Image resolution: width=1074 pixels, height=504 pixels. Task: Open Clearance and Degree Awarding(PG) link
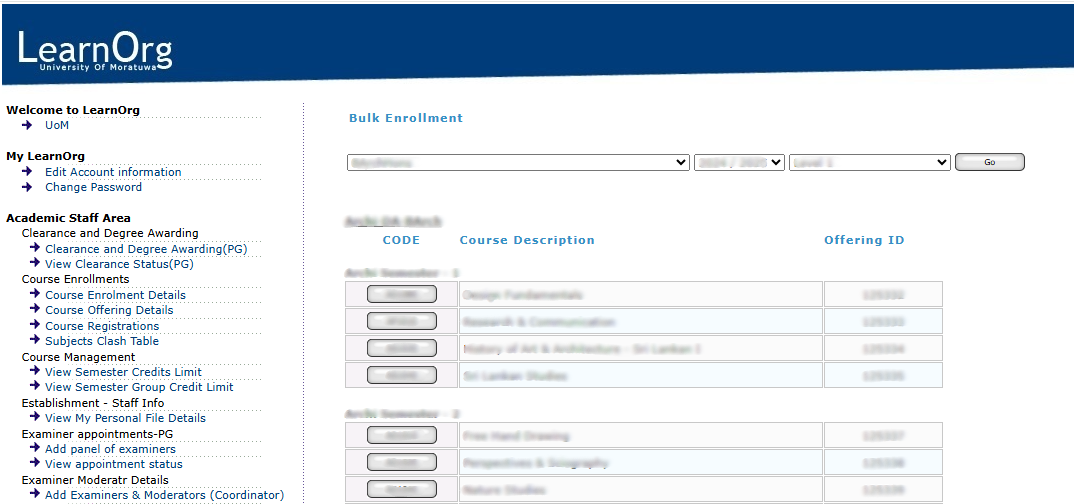click(146, 249)
